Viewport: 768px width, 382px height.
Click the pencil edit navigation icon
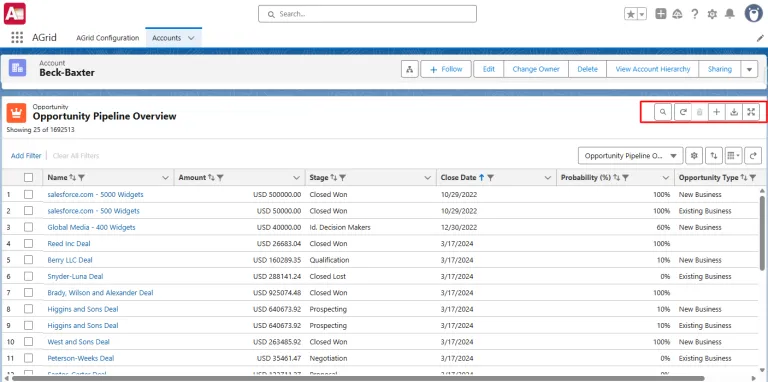[x=760, y=38]
